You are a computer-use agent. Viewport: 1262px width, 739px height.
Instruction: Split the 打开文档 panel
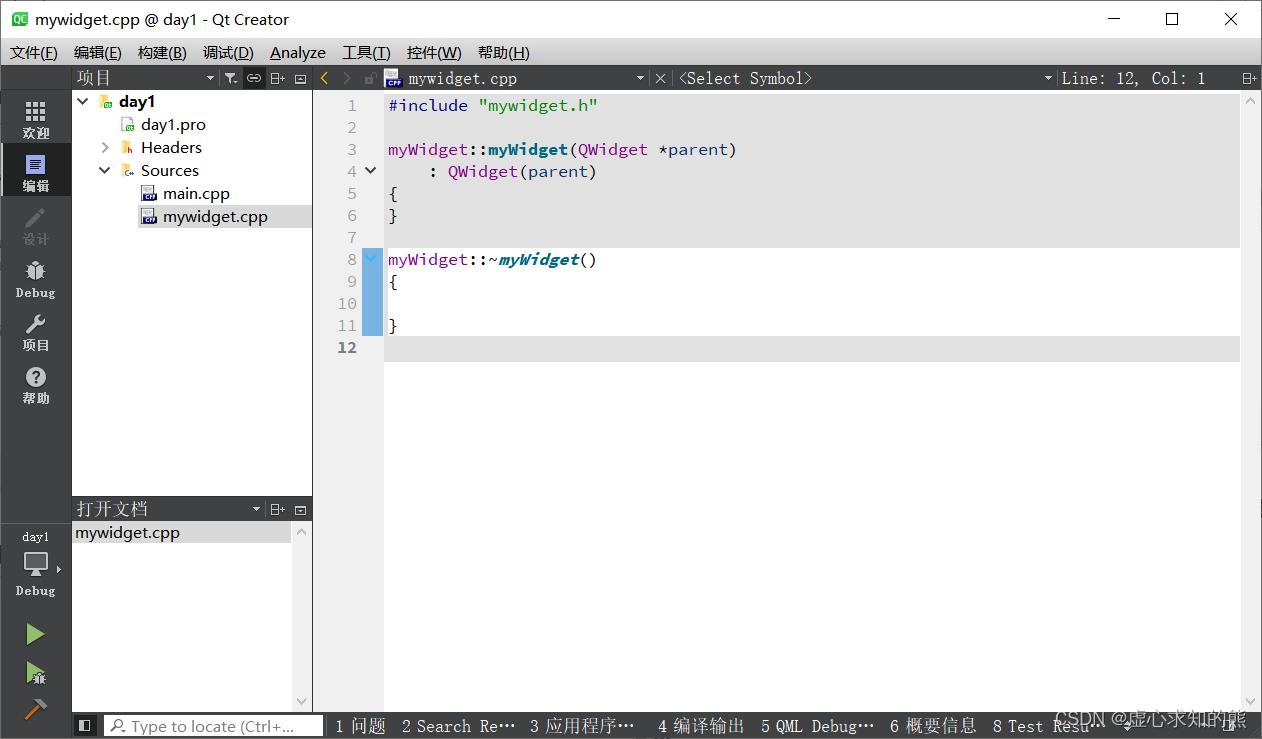coord(278,509)
